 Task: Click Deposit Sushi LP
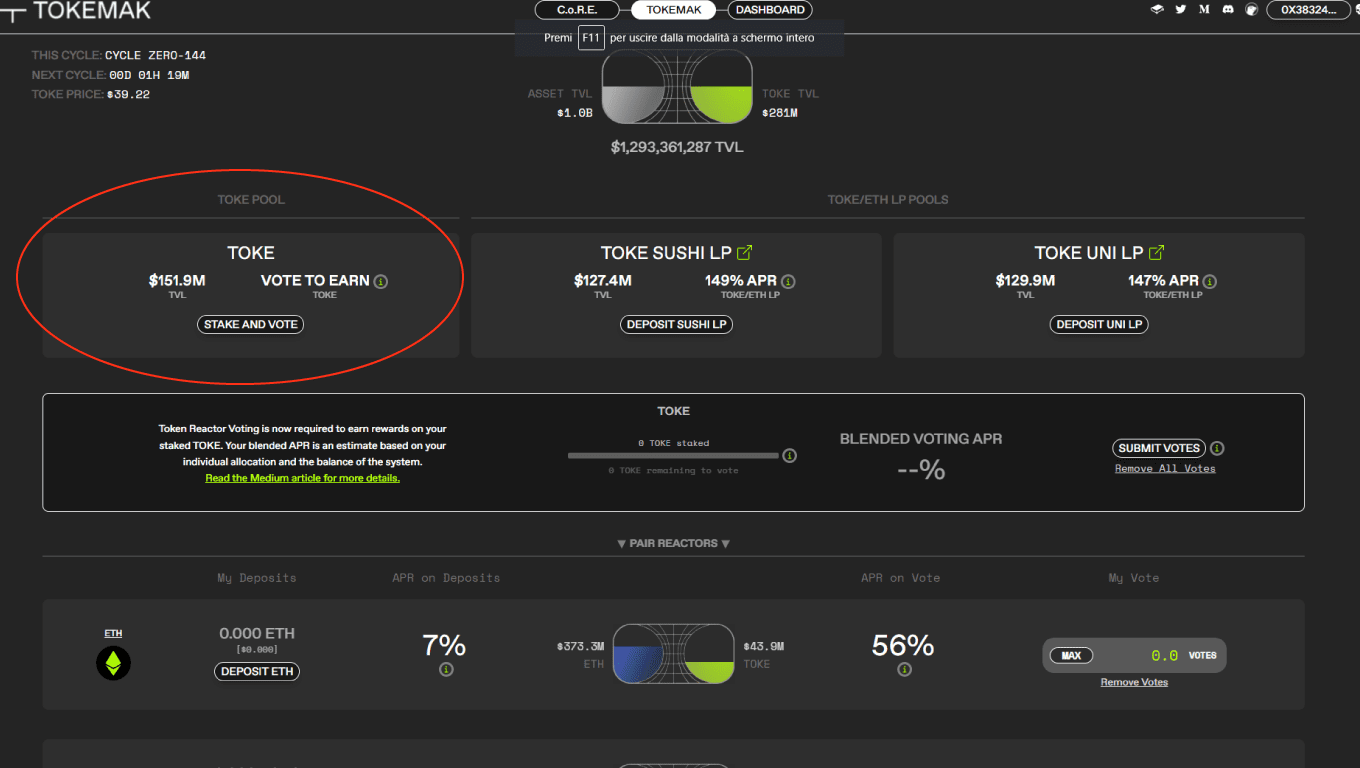point(676,324)
